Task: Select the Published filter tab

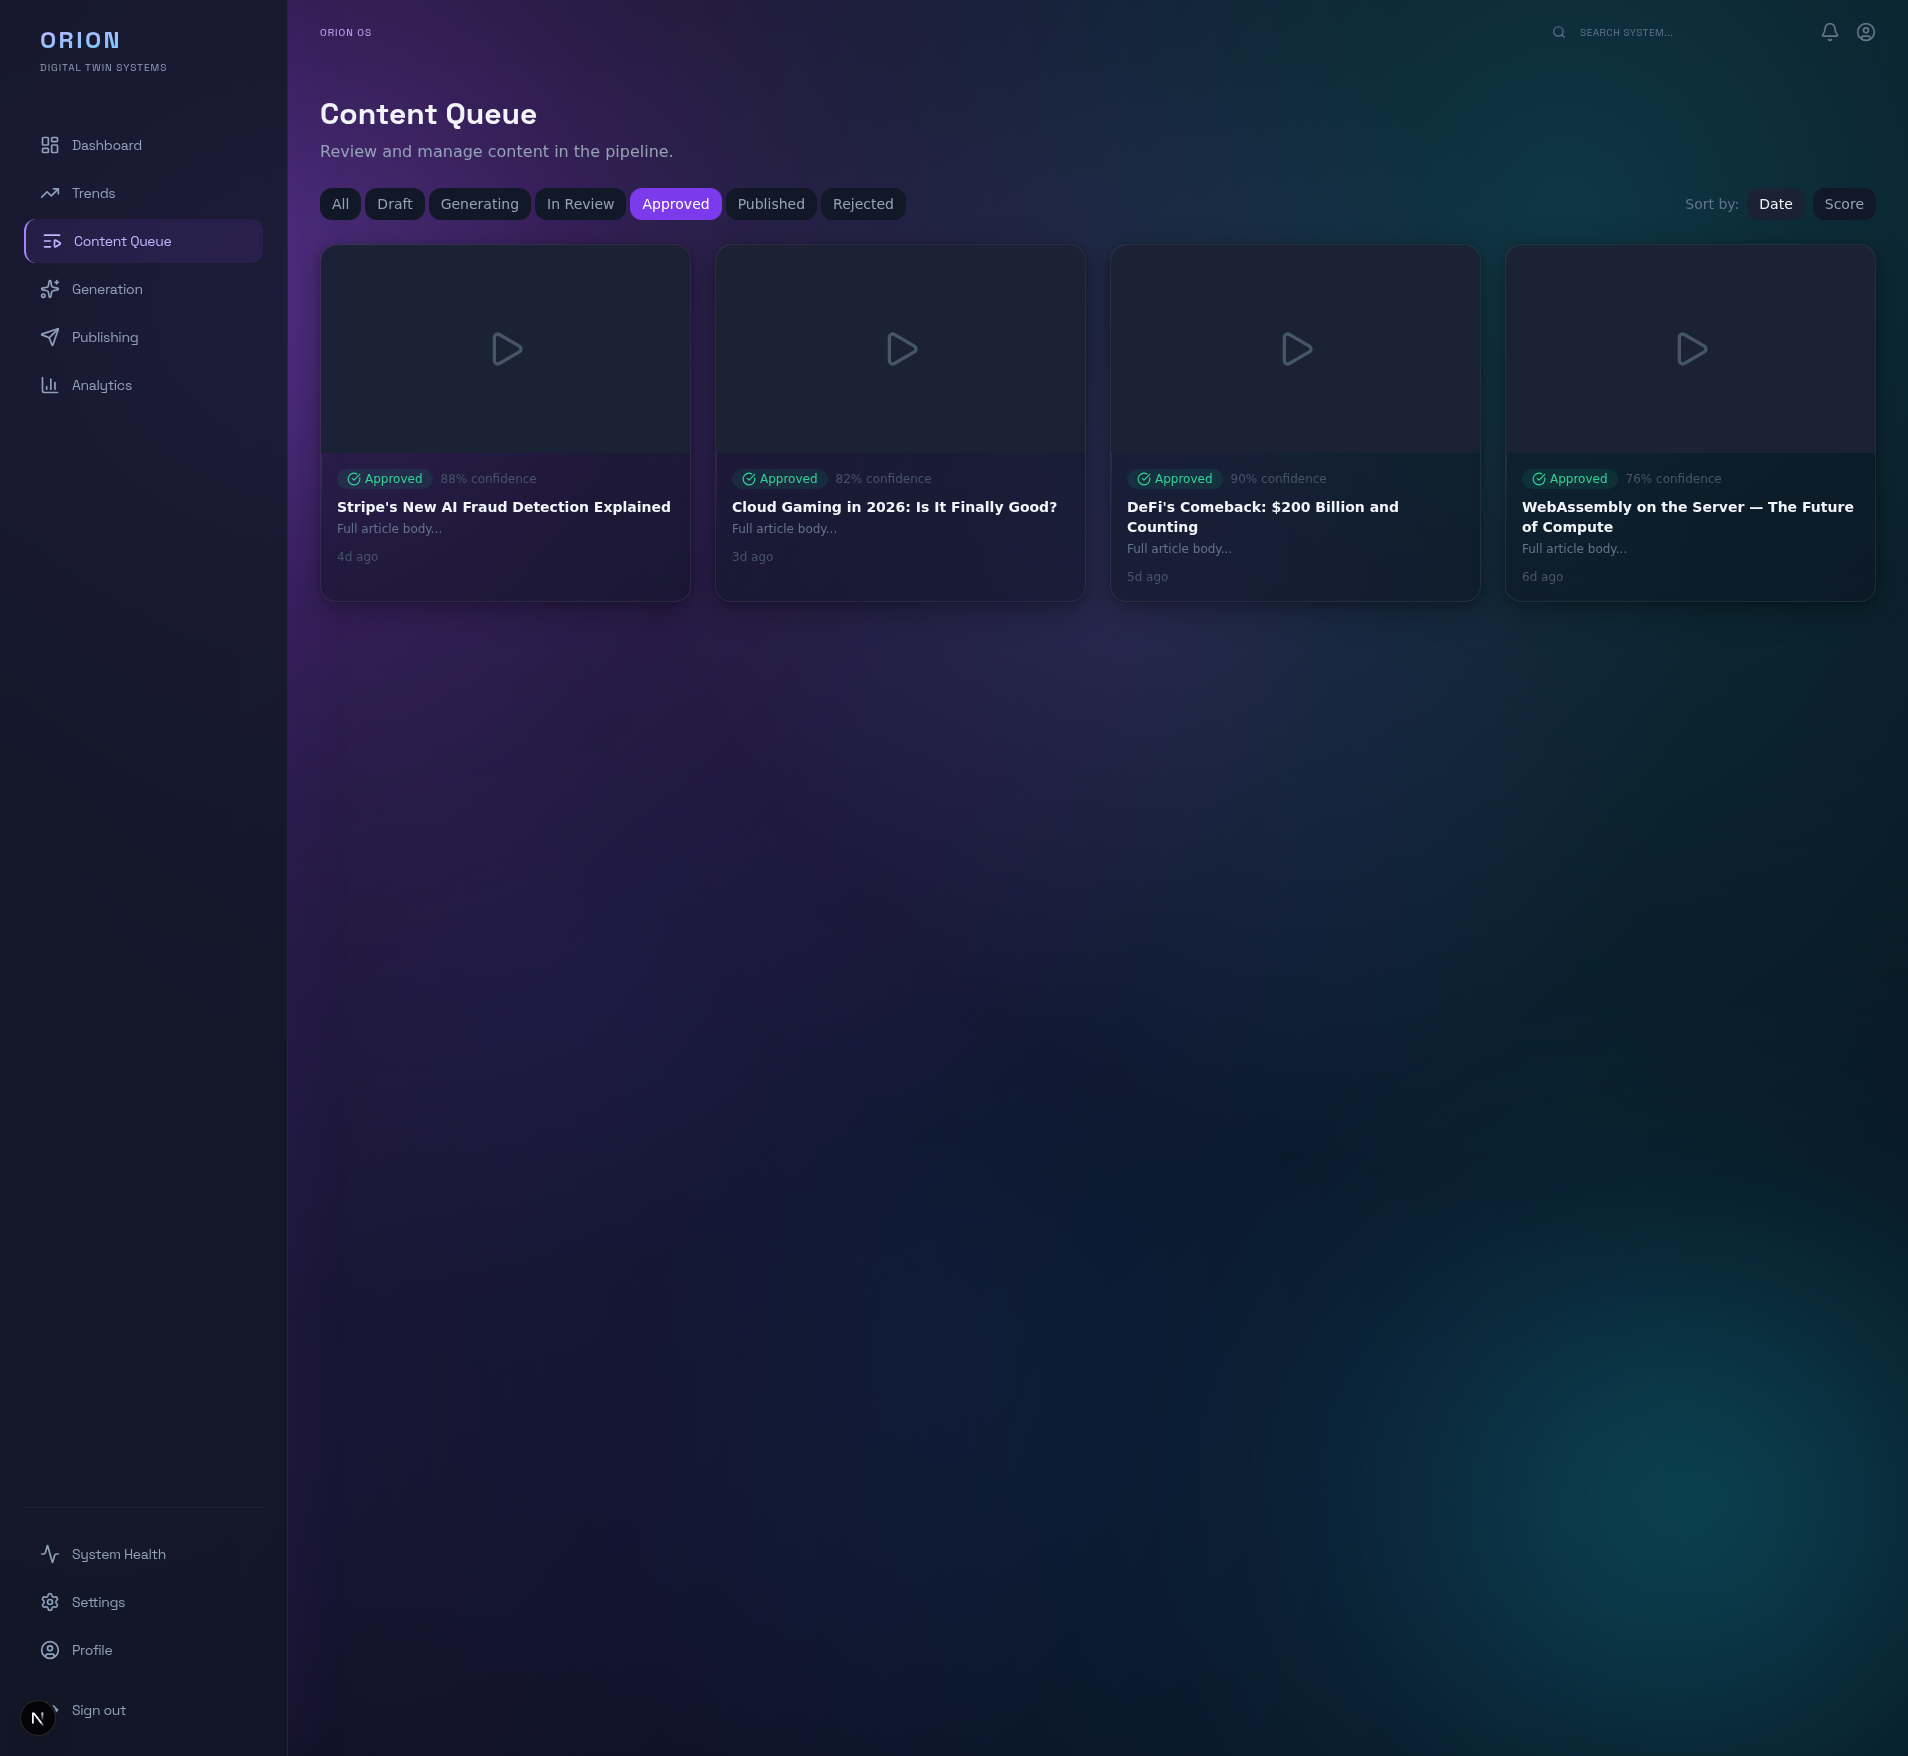Action: [x=770, y=203]
